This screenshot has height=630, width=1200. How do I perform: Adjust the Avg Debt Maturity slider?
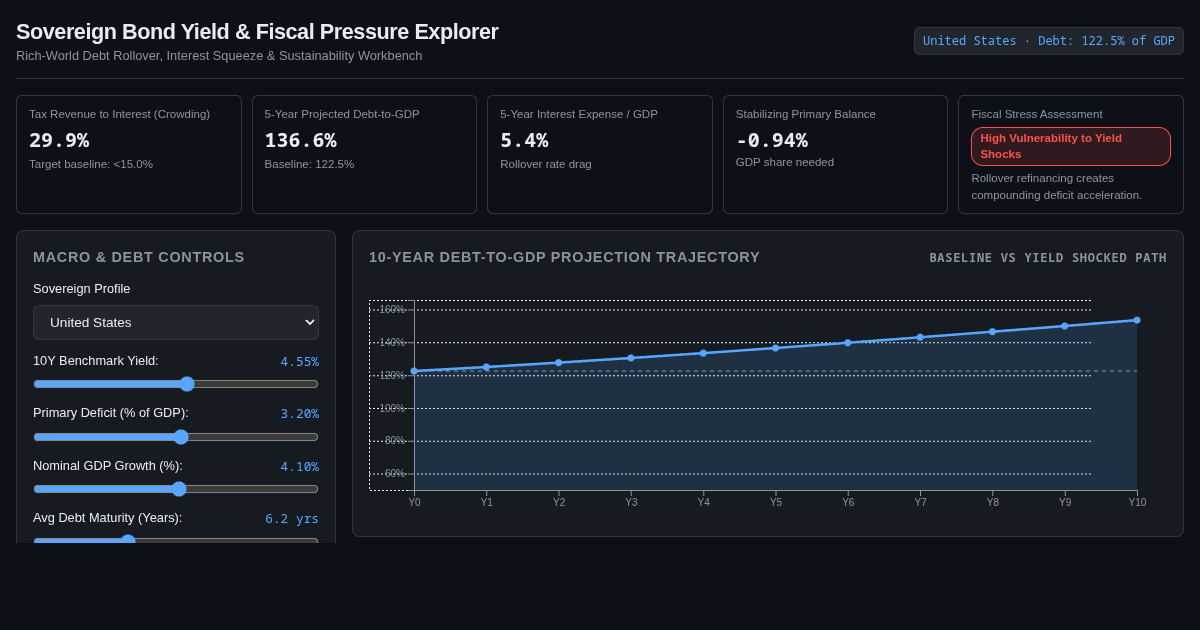tap(176, 540)
